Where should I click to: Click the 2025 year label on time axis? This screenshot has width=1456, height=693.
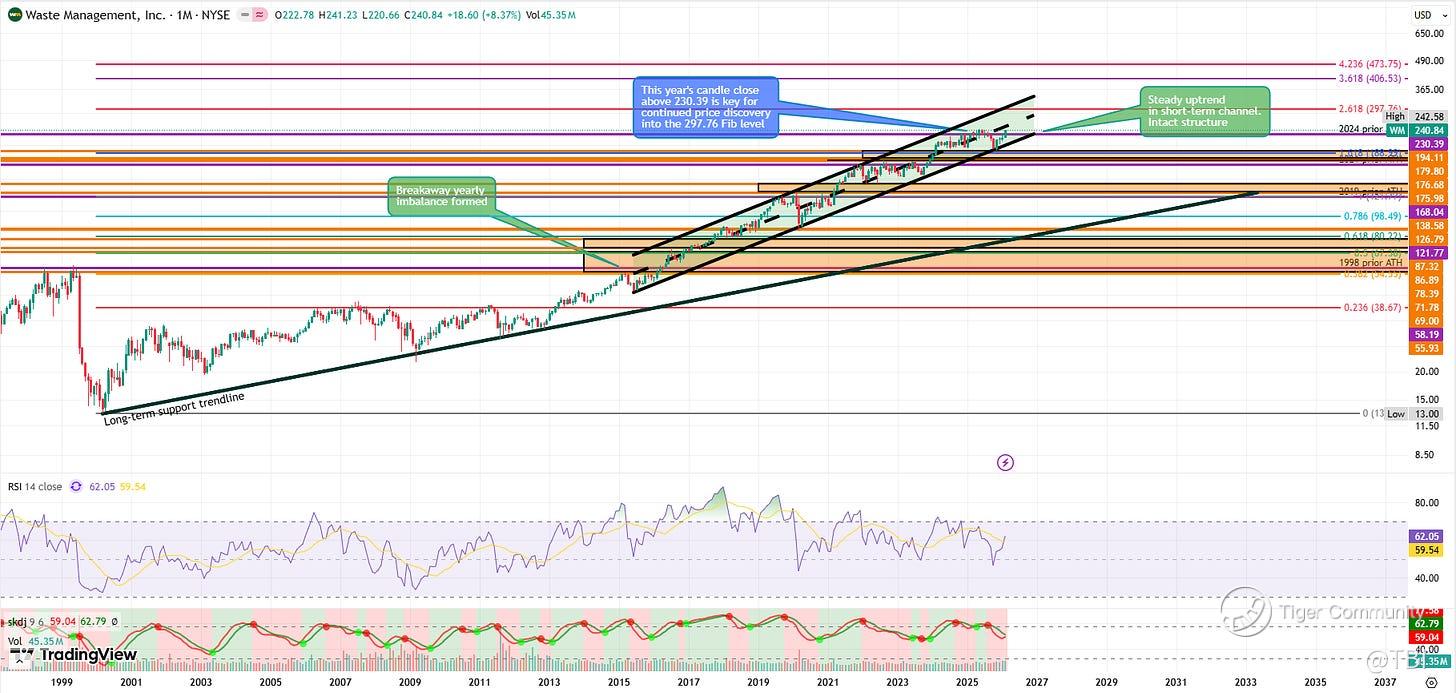click(x=966, y=682)
